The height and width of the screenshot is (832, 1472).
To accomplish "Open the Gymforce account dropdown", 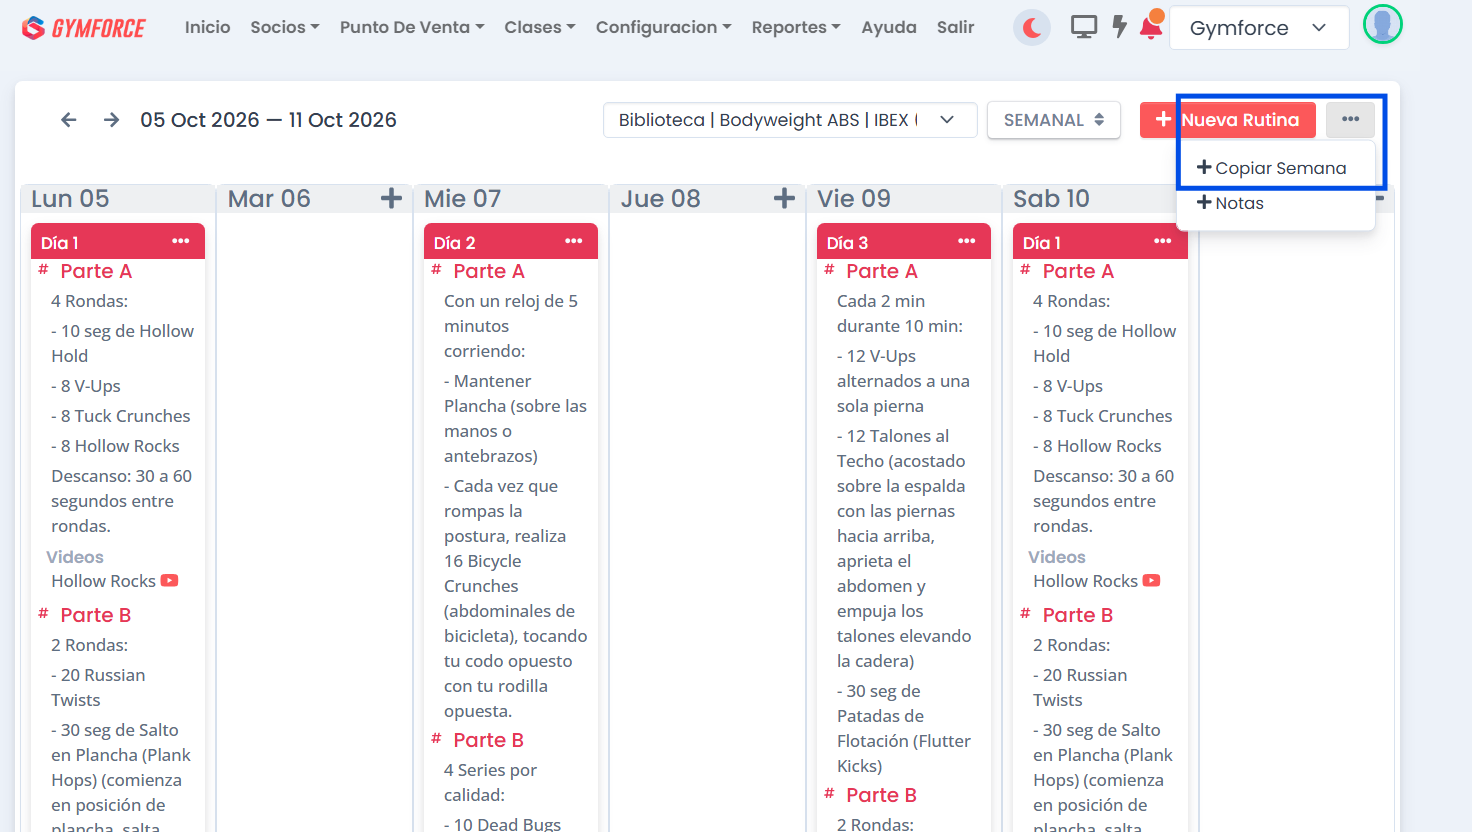I will coord(1258,28).
